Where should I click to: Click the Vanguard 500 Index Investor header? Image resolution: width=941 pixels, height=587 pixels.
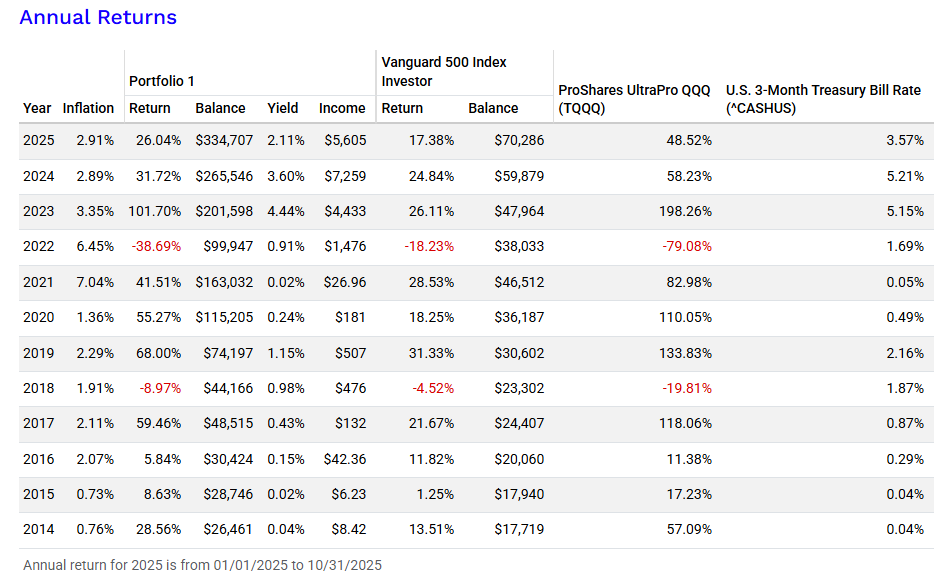point(443,72)
